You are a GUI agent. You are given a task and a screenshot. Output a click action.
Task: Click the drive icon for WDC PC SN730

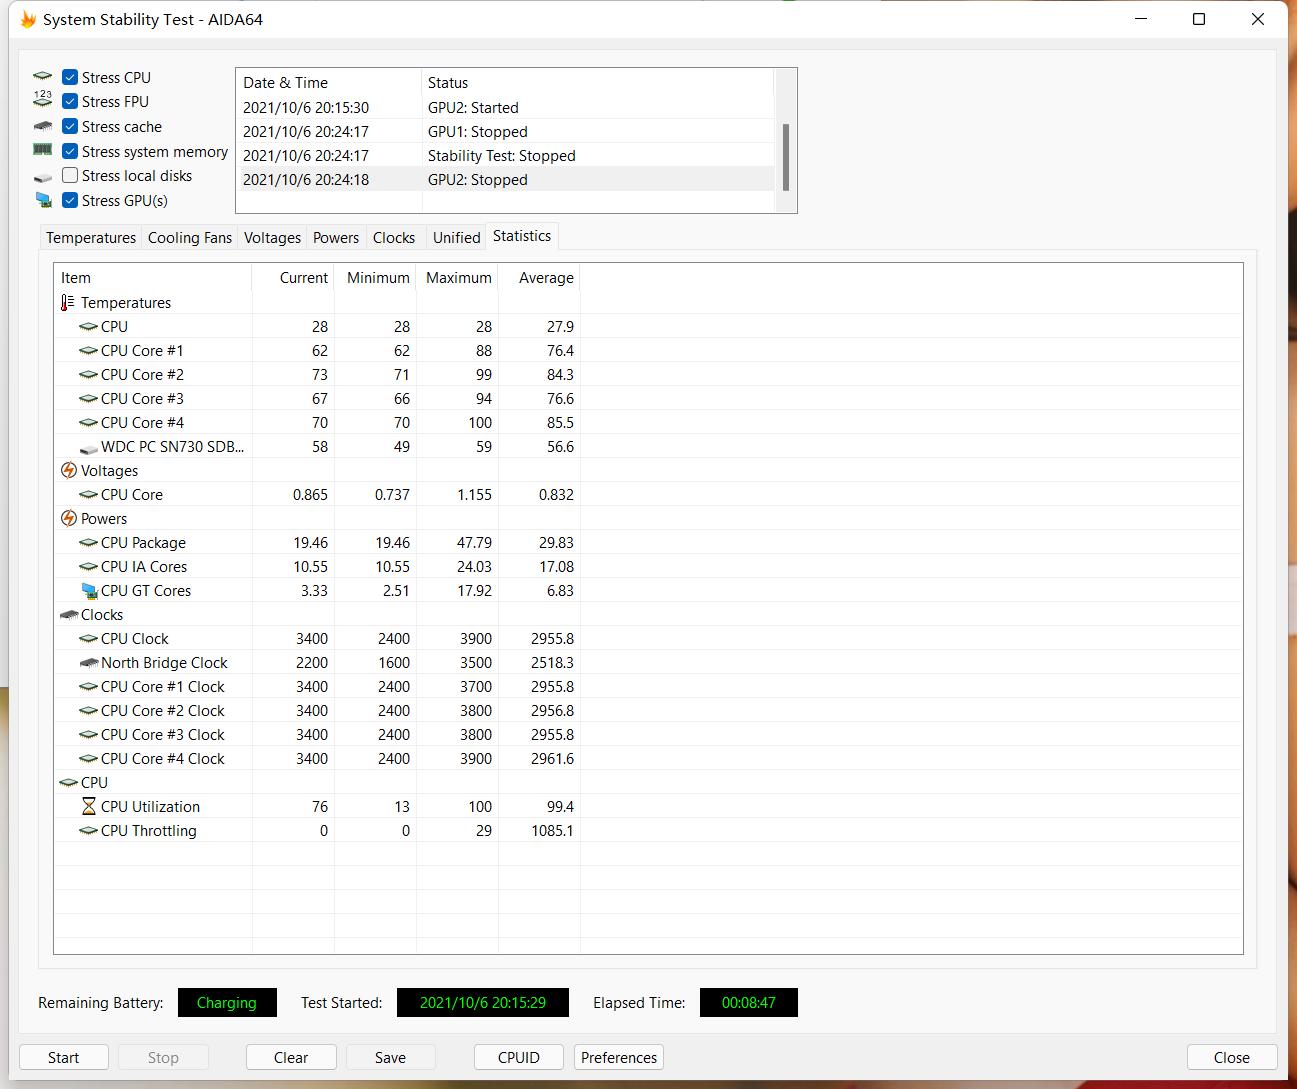(89, 448)
